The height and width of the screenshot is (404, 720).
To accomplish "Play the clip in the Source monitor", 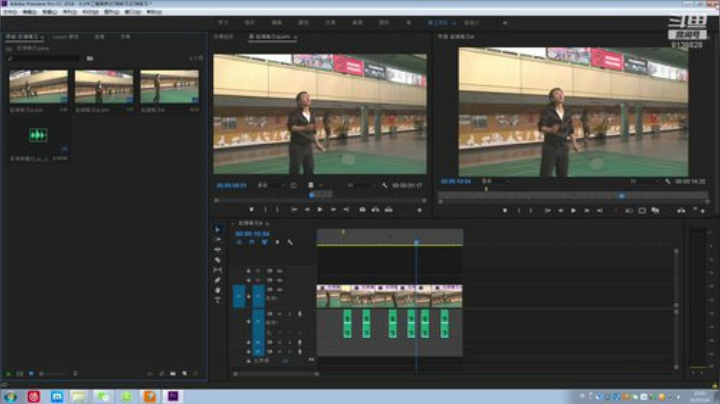I will (320, 210).
